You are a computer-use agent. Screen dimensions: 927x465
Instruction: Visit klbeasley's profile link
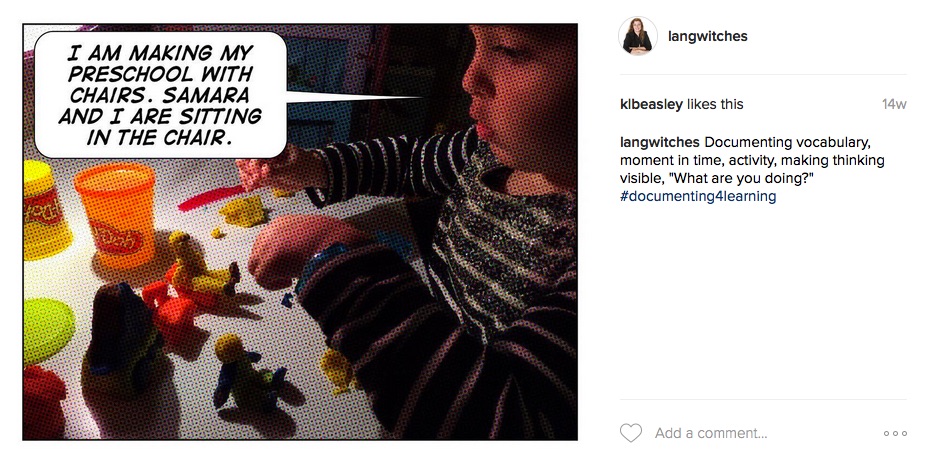650,104
